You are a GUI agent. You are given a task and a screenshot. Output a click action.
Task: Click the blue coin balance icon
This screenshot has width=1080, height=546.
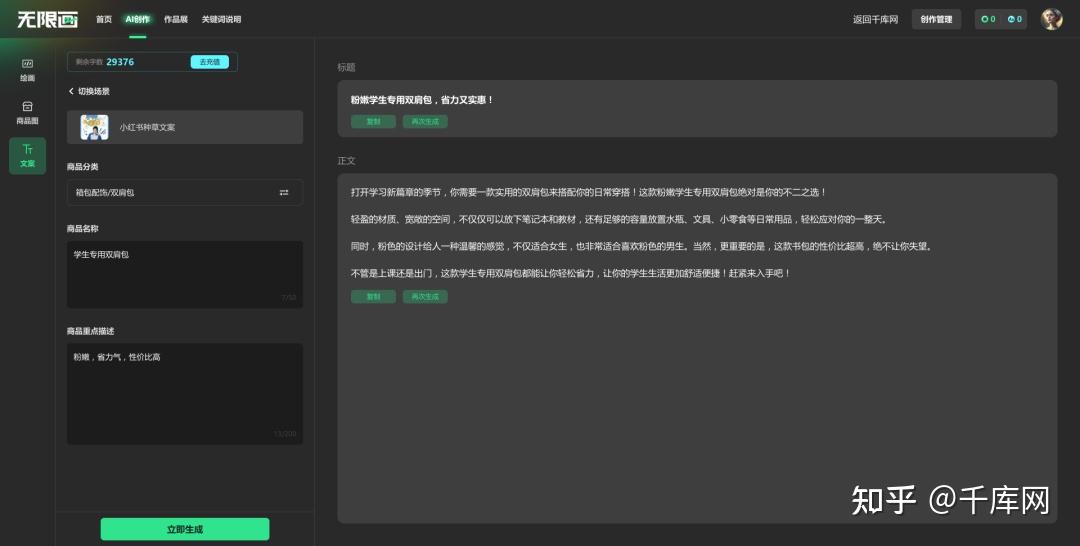click(x=1010, y=19)
